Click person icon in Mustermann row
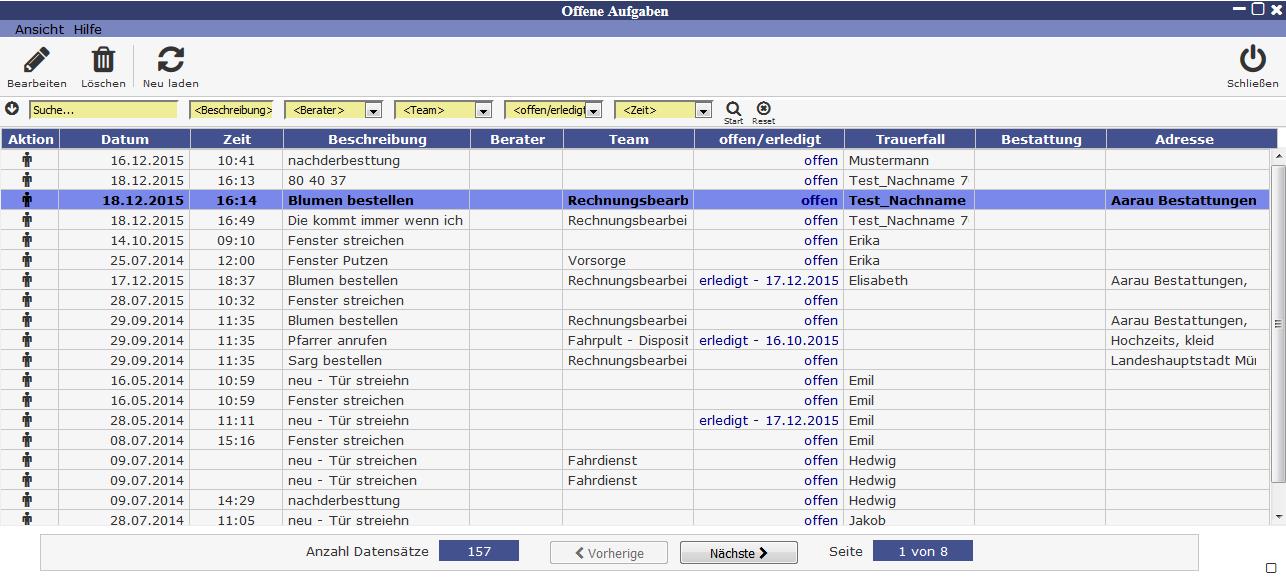1286x582 pixels. tap(28, 160)
